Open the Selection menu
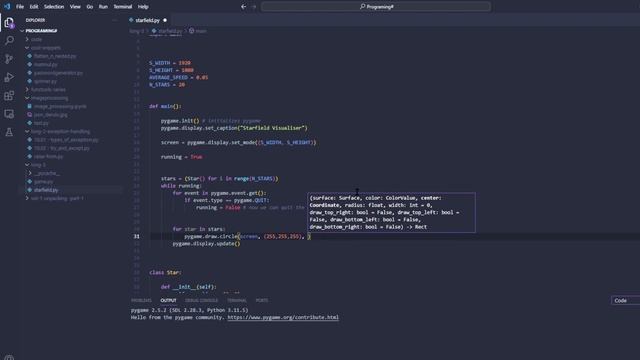The height and width of the screenshot is (360, 640). 54,7
